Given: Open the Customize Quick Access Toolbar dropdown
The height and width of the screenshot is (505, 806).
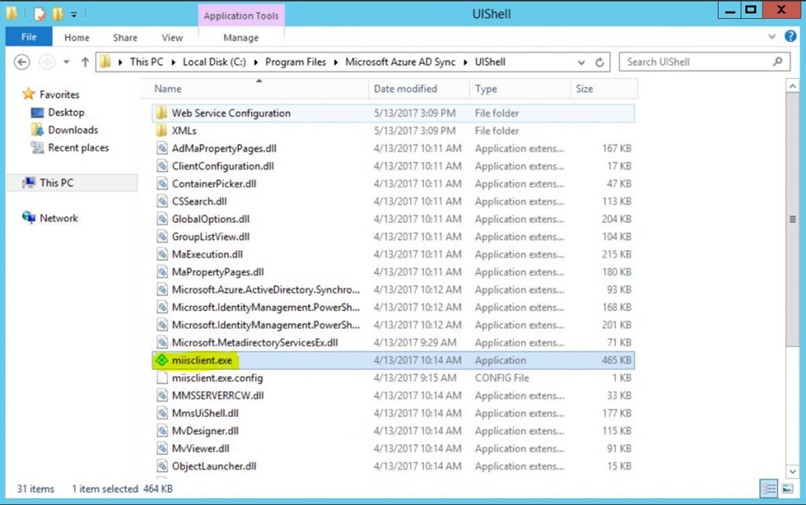Looking at the screenshot, I should tap(74, 14).
